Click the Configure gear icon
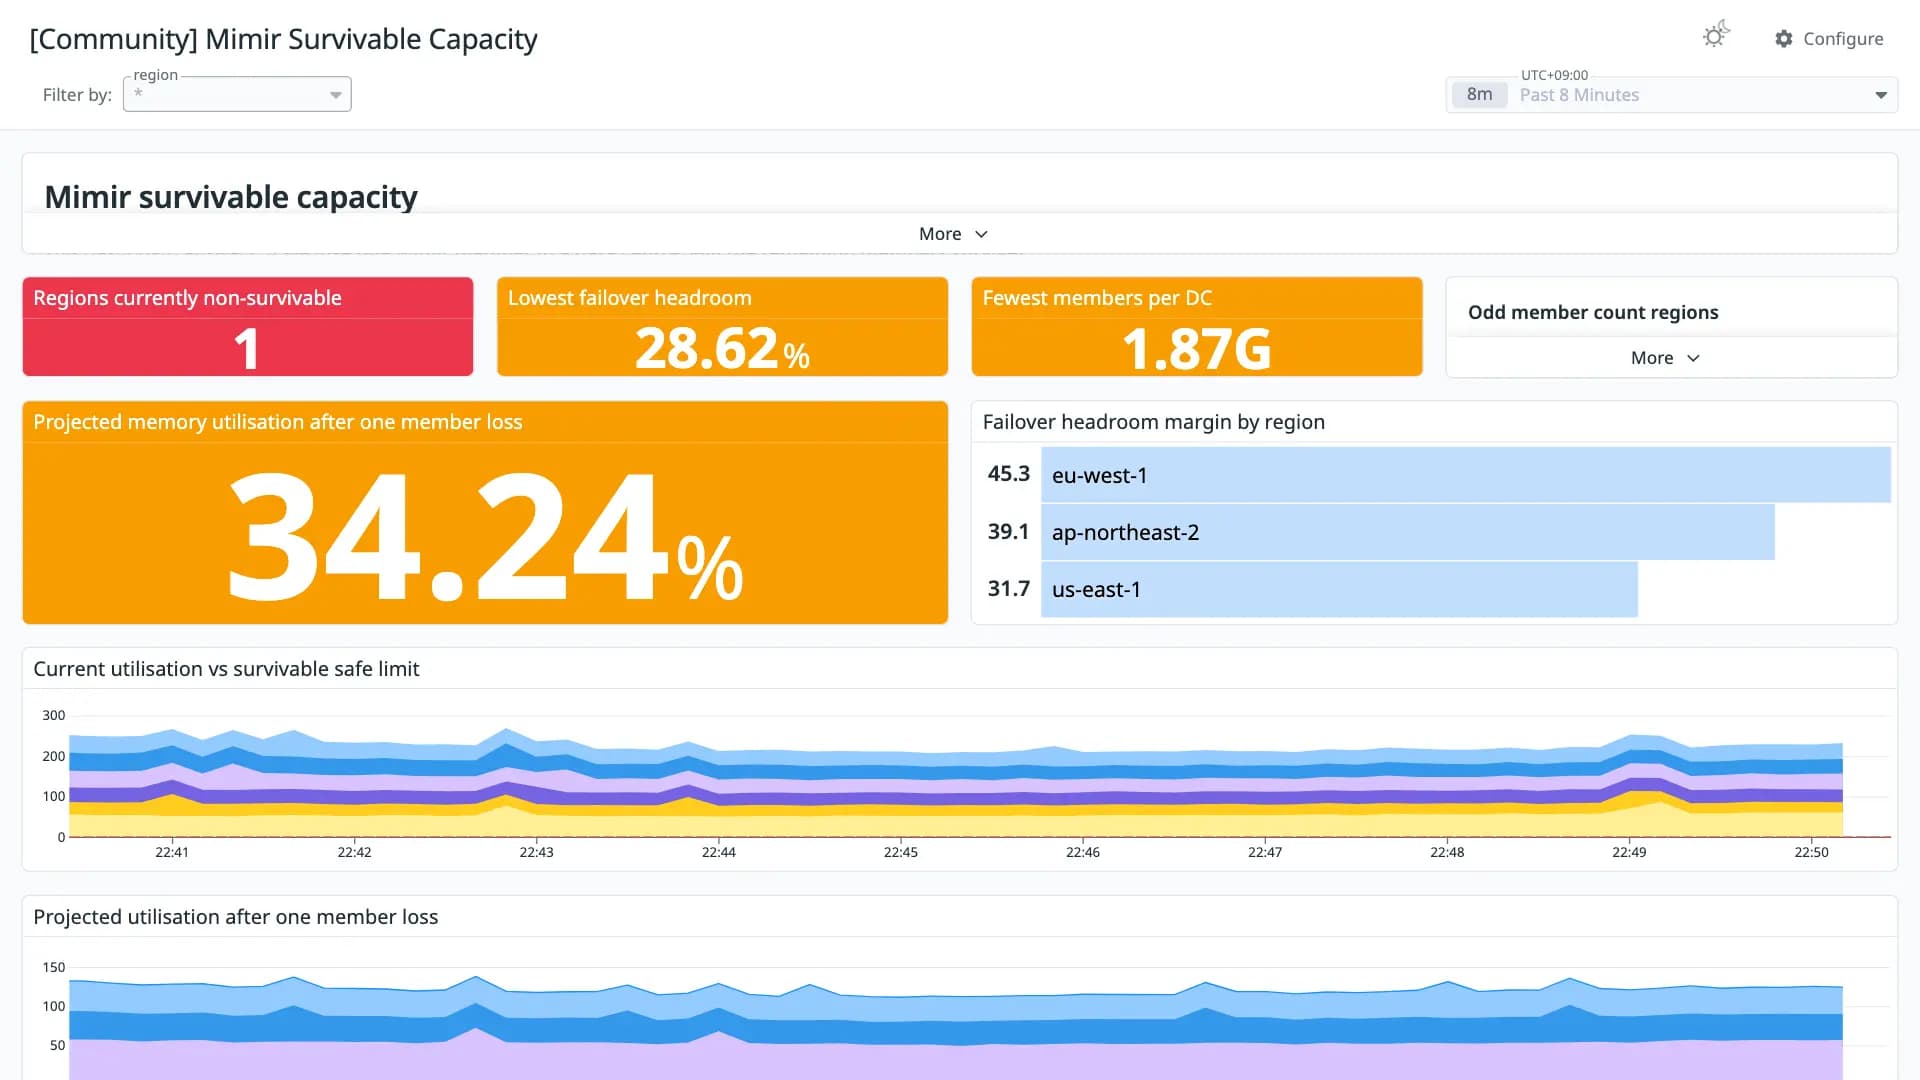 coord(1784,38)
